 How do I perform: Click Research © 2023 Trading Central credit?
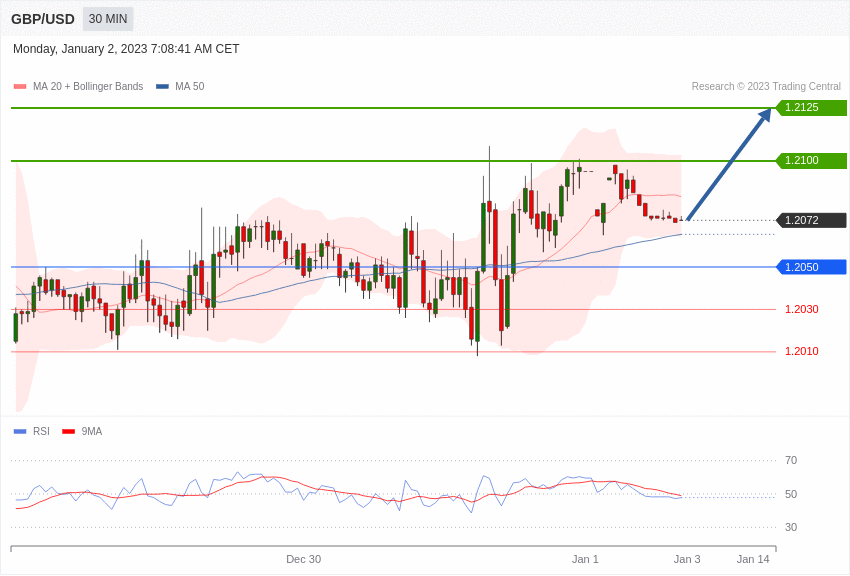point(766,87)
